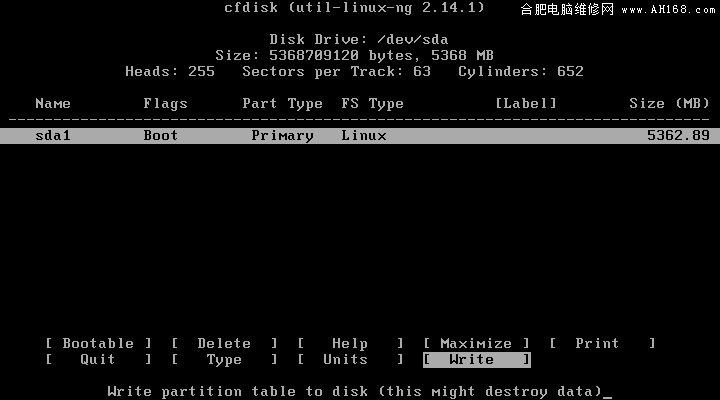The height and width of the screenshot is (400, 720).
Task: Click the Disk Drive: /dev/sda line
Action: [x=359, y=39]
